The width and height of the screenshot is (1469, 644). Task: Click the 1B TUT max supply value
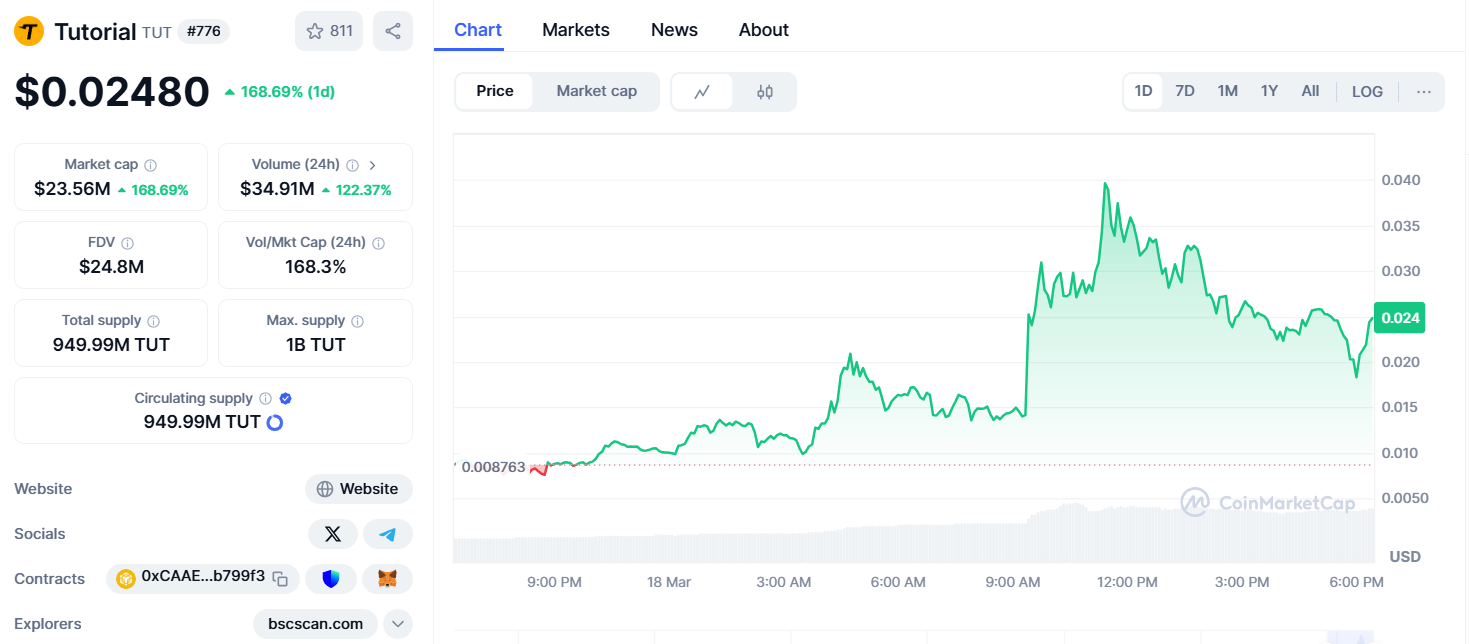315,345
